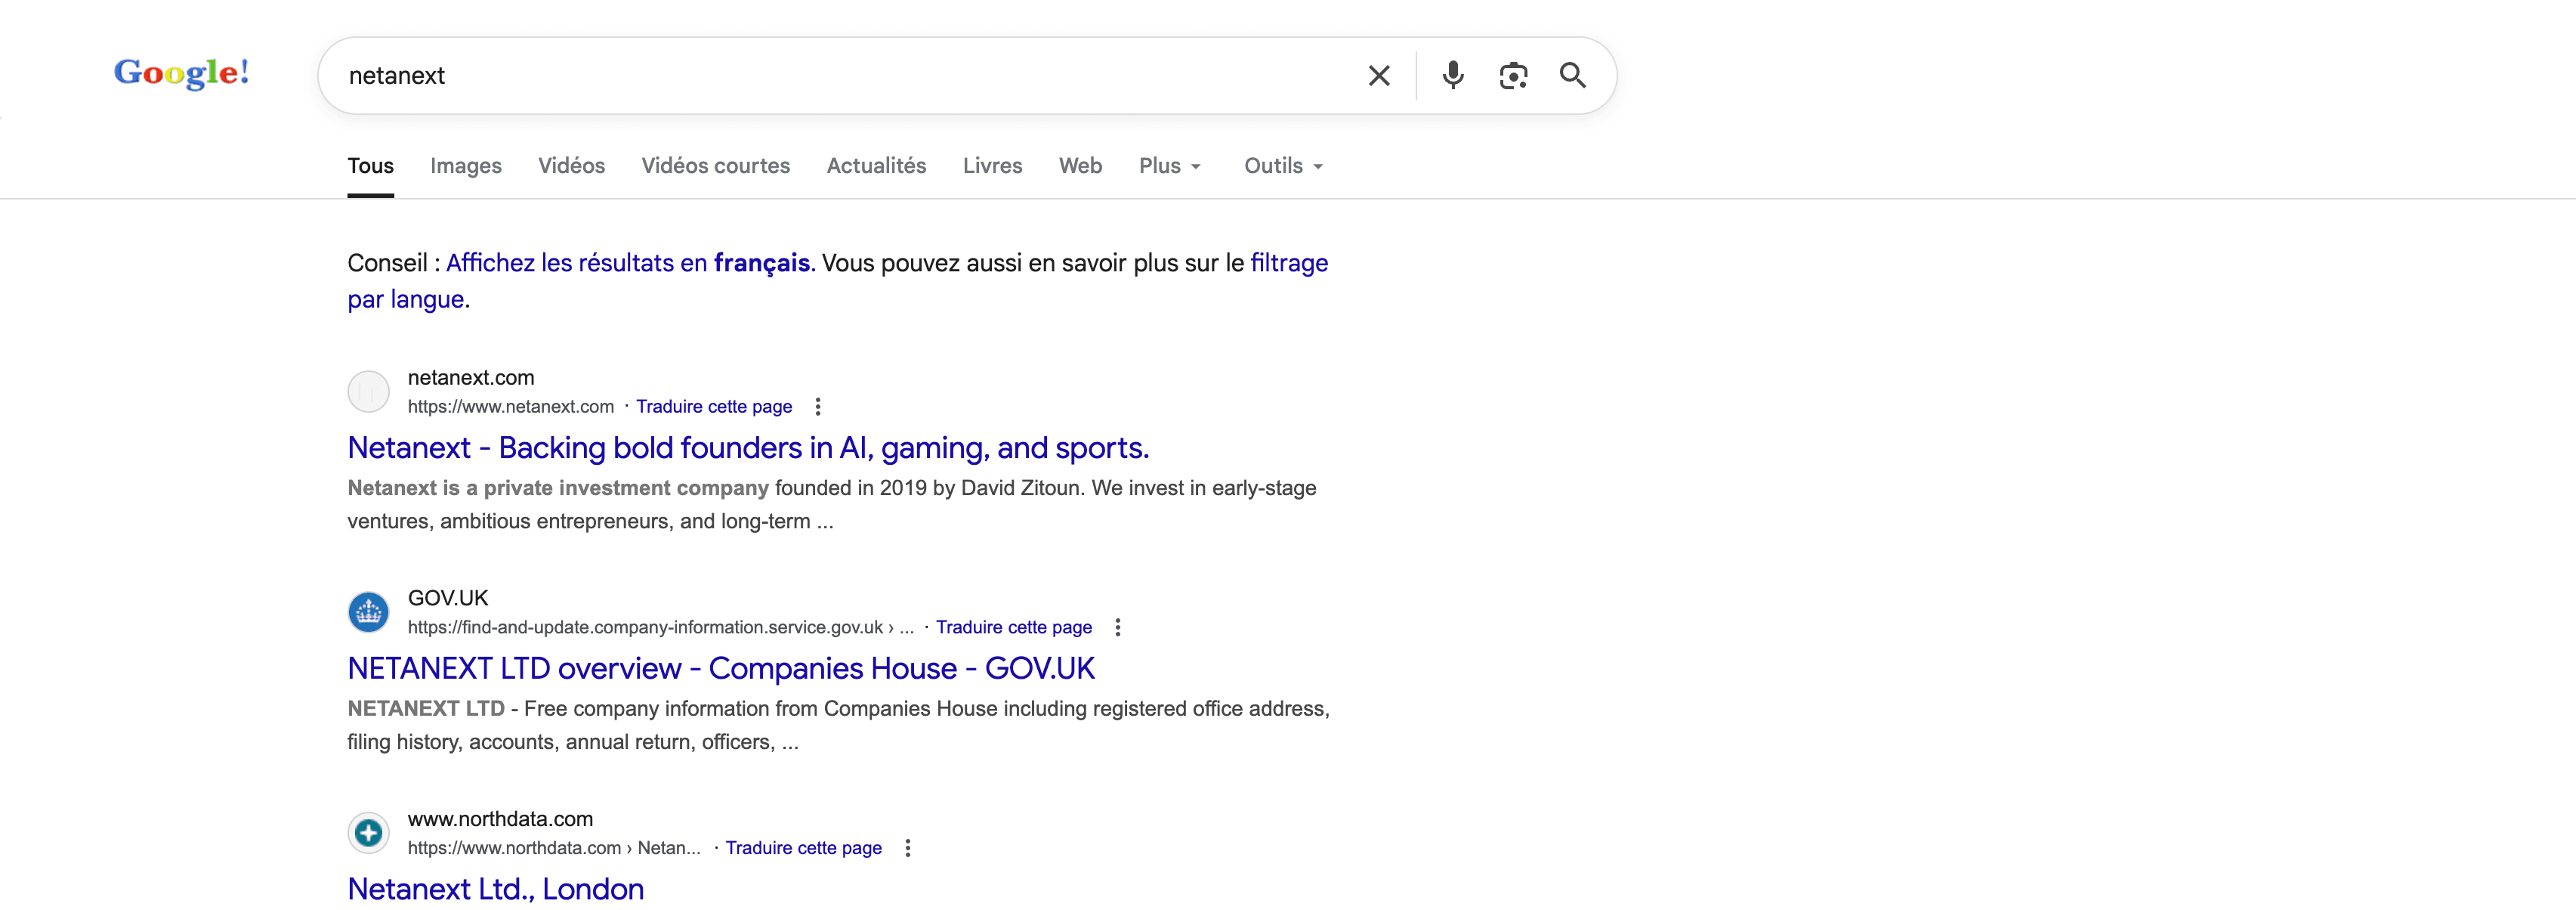Viewport: 2576px width, 910px height.
Task: Click Traduire cette page for netanext.com
Action: click(713, 407)
